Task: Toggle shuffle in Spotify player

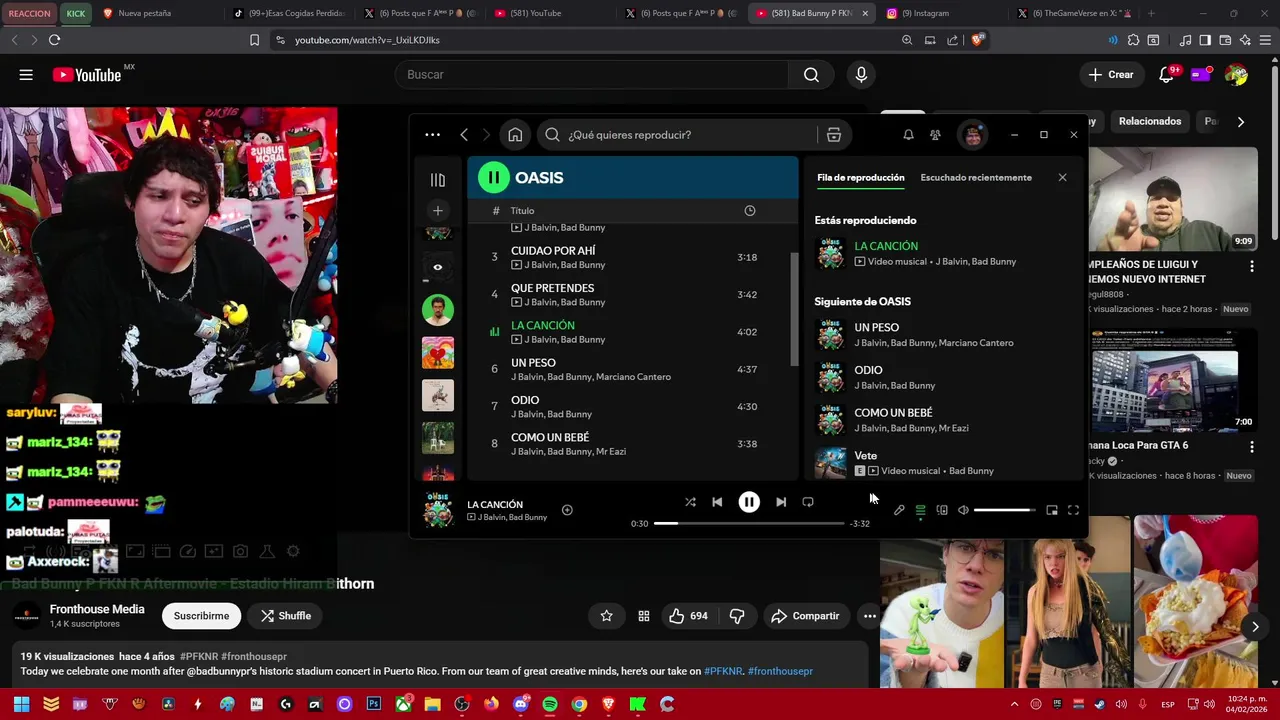Action: (690, 502)
